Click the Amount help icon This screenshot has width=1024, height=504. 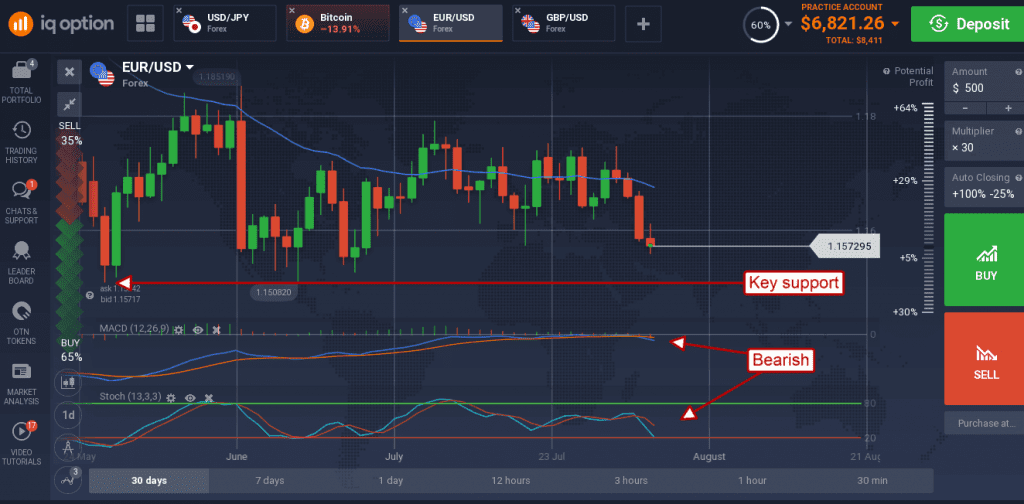click(x=1019, y=72)
